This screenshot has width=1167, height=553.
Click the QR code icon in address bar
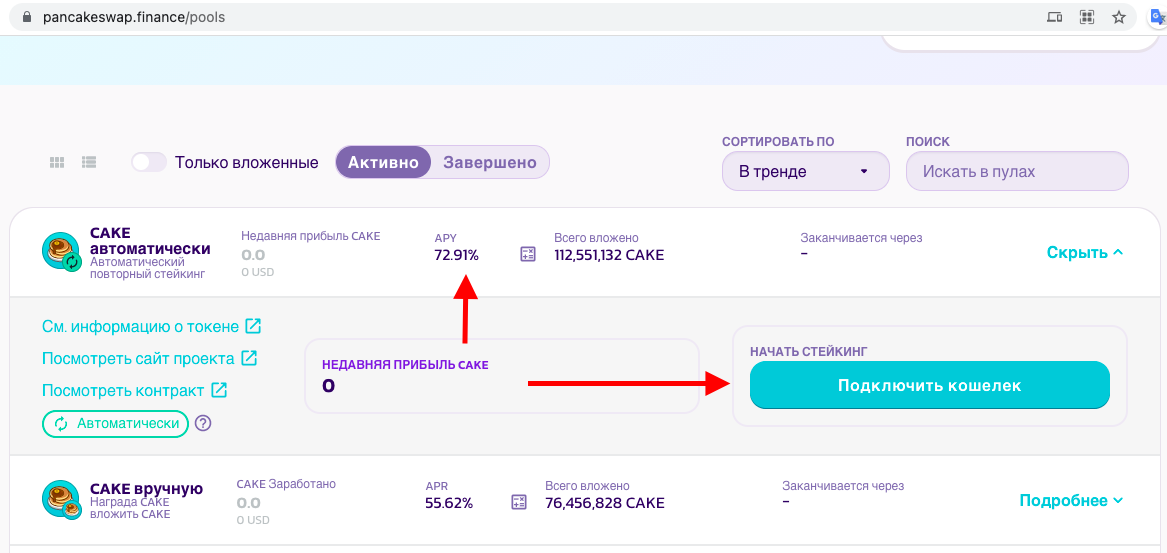point(1087,16)
